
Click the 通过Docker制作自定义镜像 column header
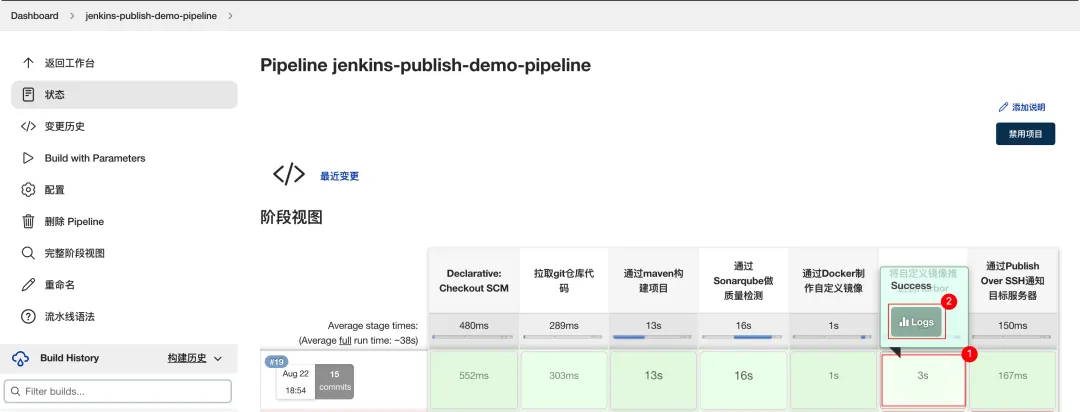pyautogui.click(x=833, y=280)
